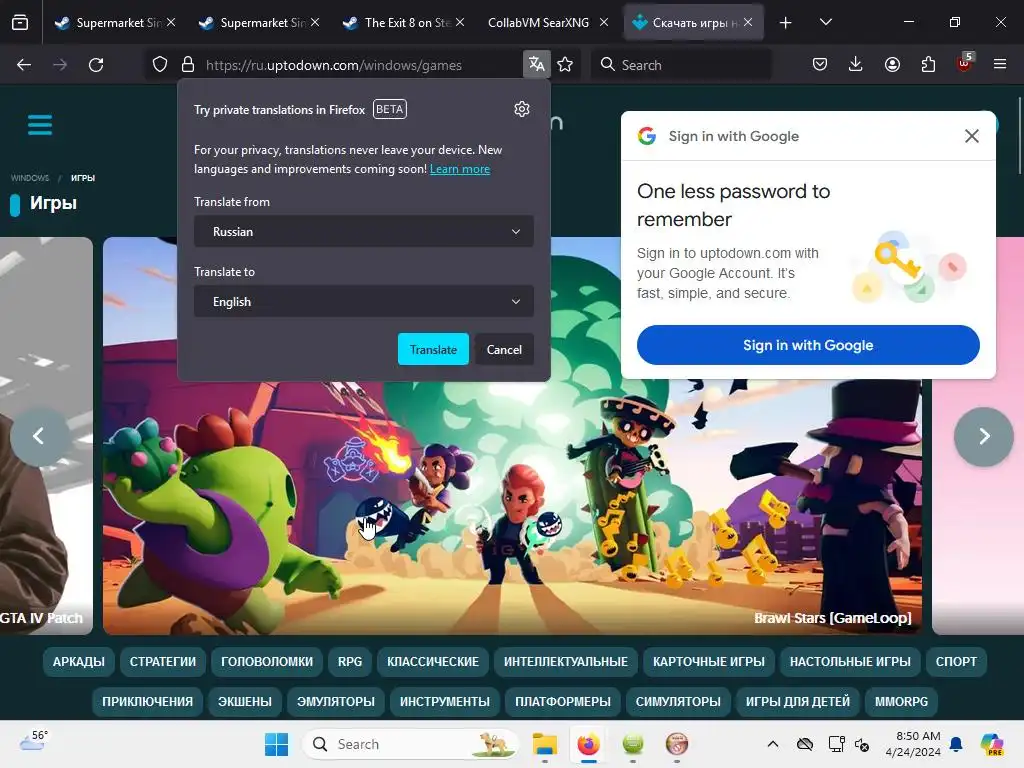Screen dimensions: 1024x768
Task: Show previous carousel slide
Action: tap(39, 436)
